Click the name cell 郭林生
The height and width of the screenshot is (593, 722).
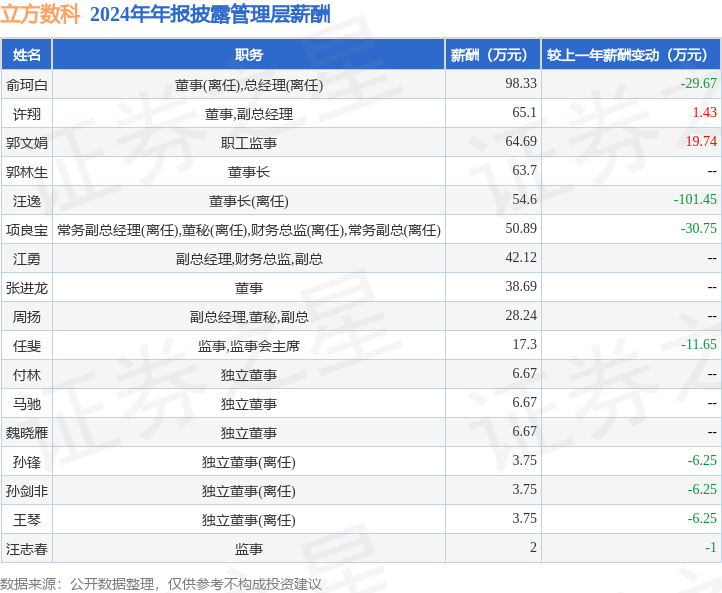pos(27,172)
